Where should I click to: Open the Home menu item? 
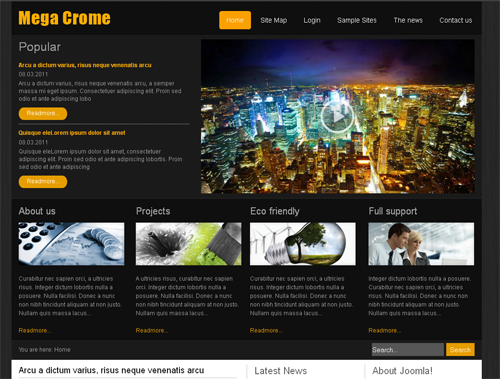click(x=235, y=20)
